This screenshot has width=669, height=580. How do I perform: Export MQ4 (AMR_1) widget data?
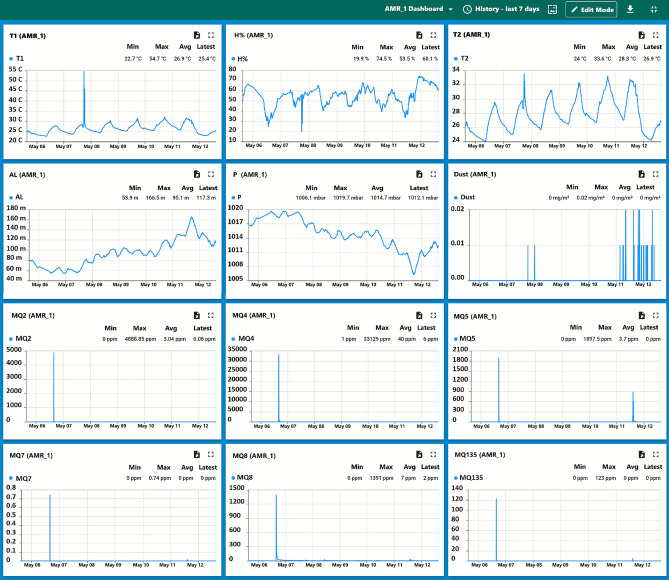pyautogui.click(x=419, y=315)
